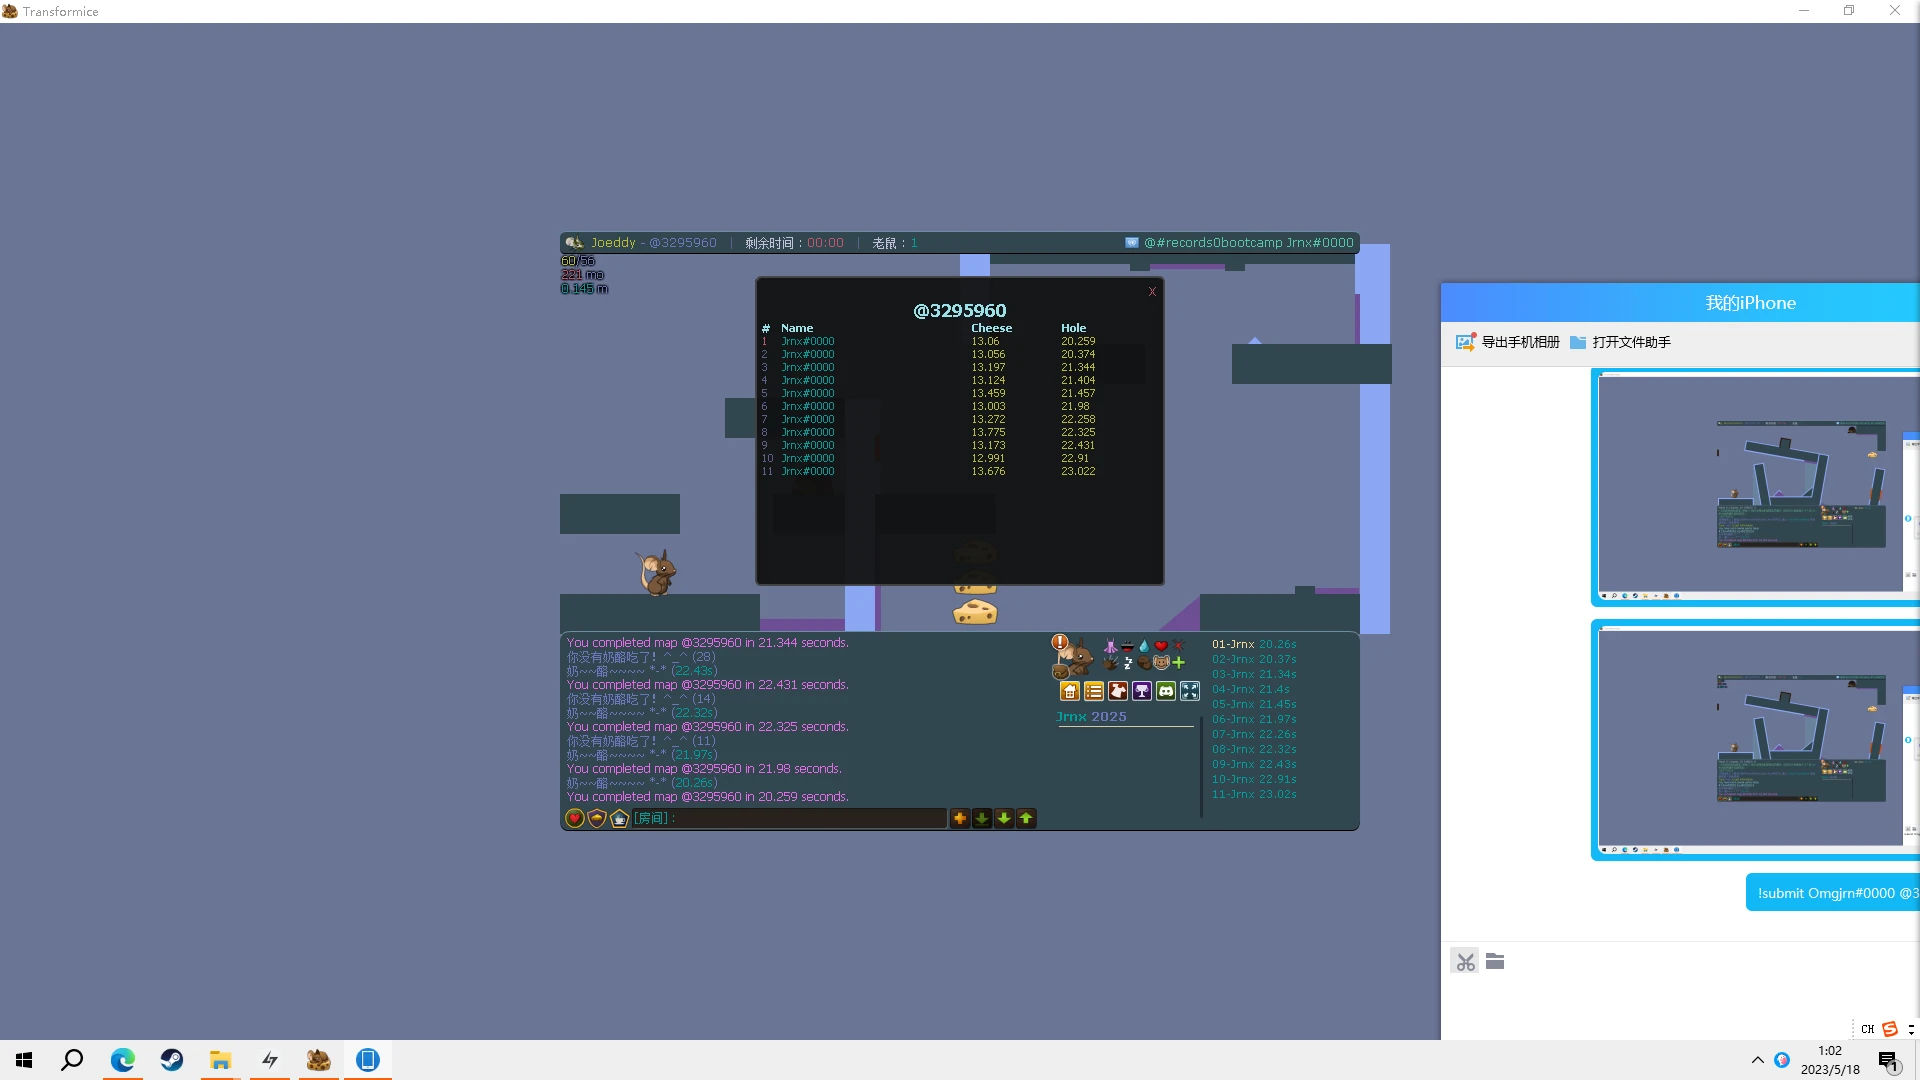
Task: Click the Cheese column header
Action: (991, 328)
